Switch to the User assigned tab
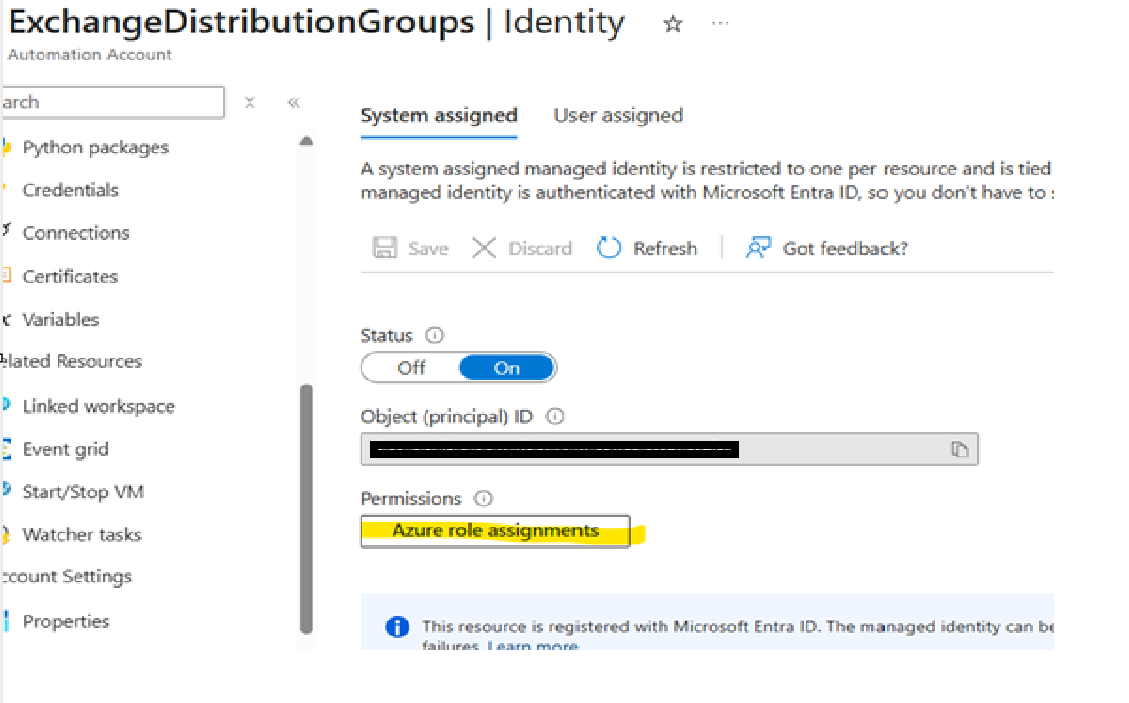Screen dimensions: 1129x703 tap(618, 115)
